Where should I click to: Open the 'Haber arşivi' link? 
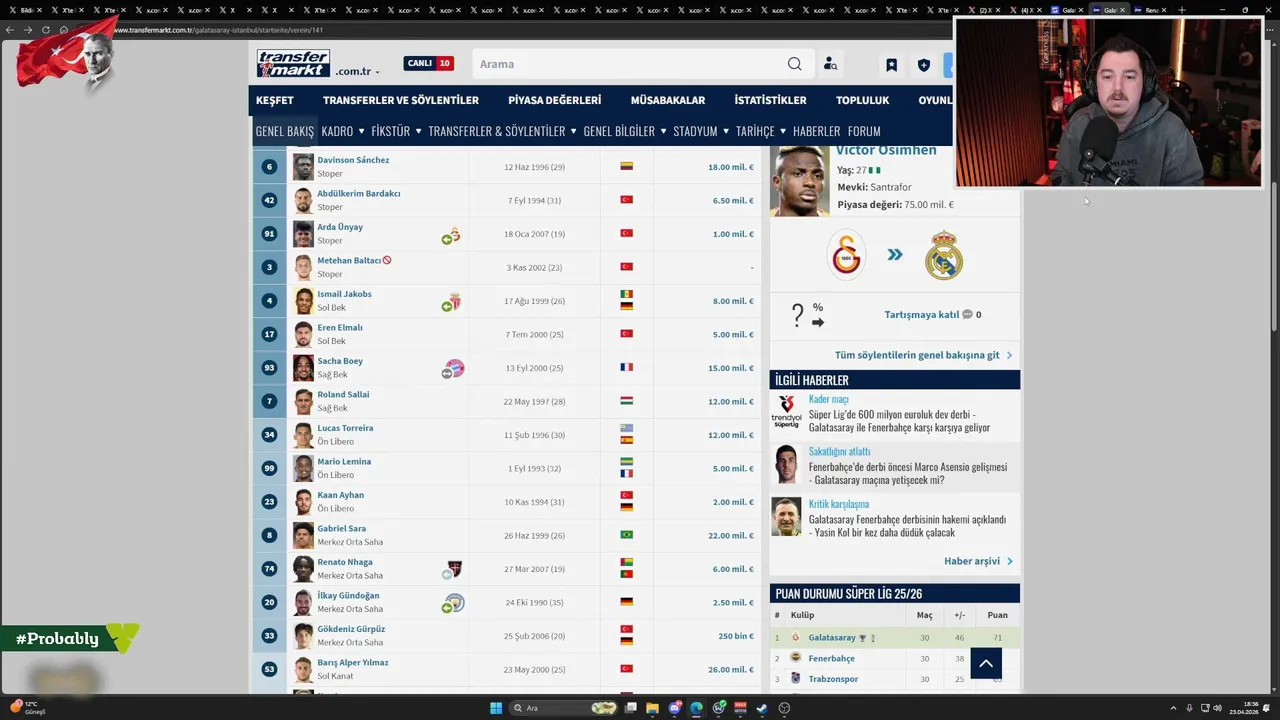click(972, 561)
